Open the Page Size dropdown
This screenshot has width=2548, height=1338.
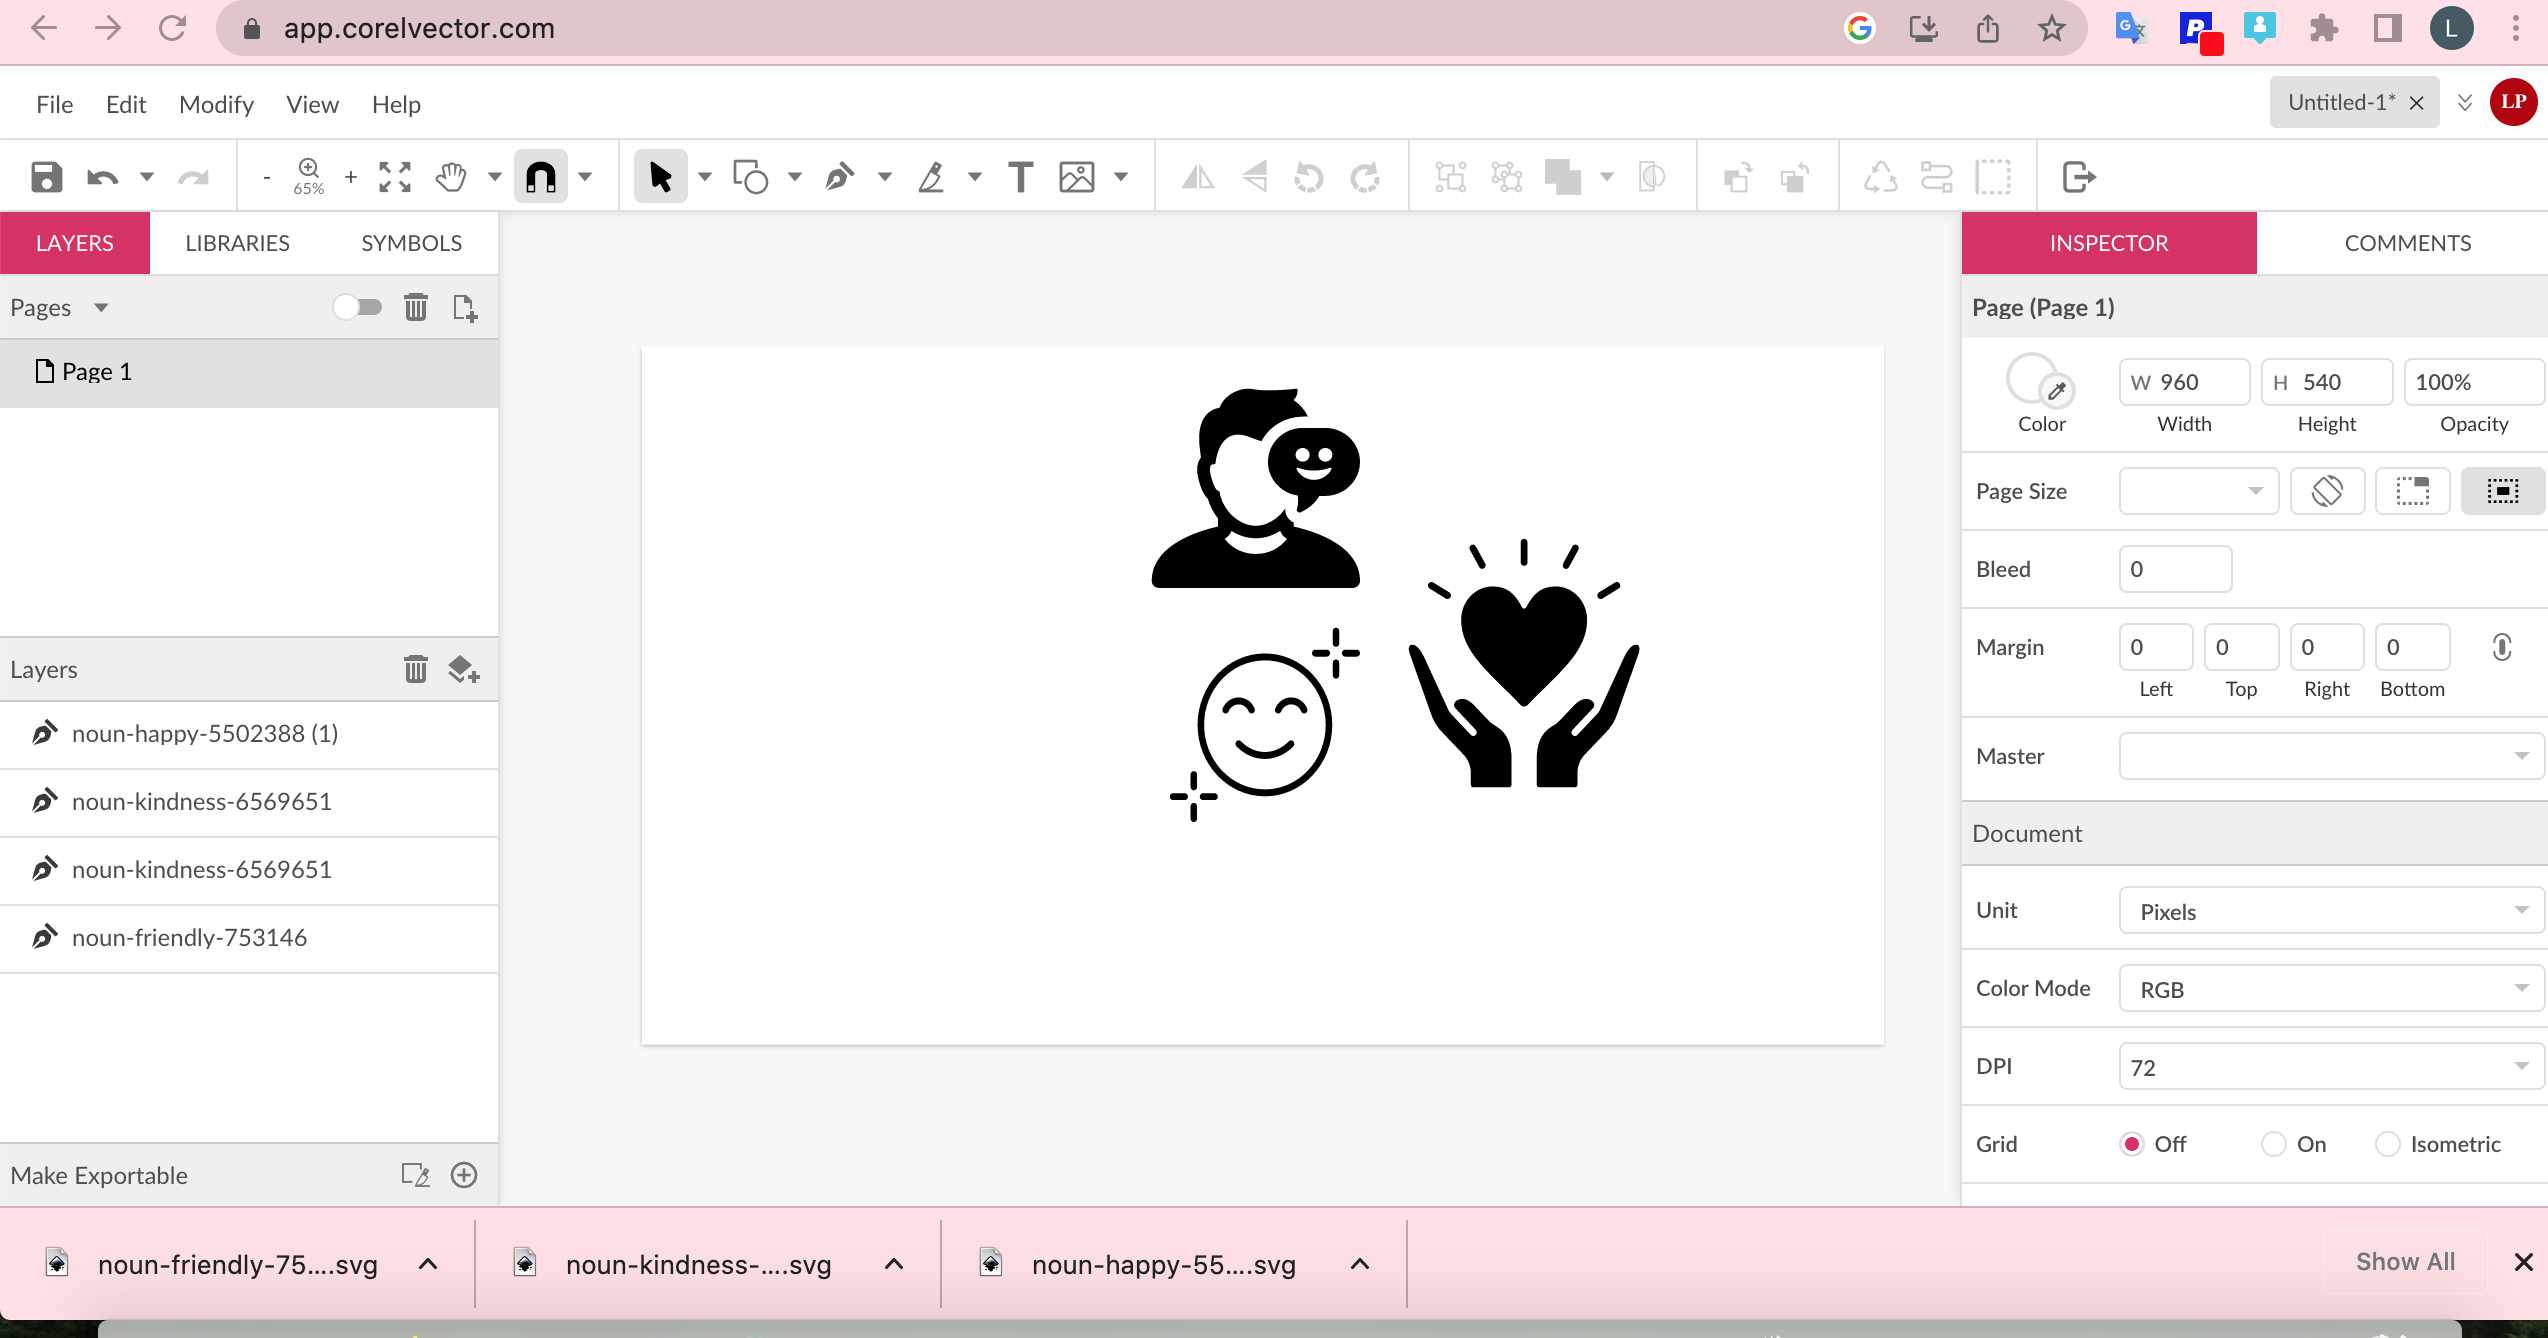click(2199, 491)
